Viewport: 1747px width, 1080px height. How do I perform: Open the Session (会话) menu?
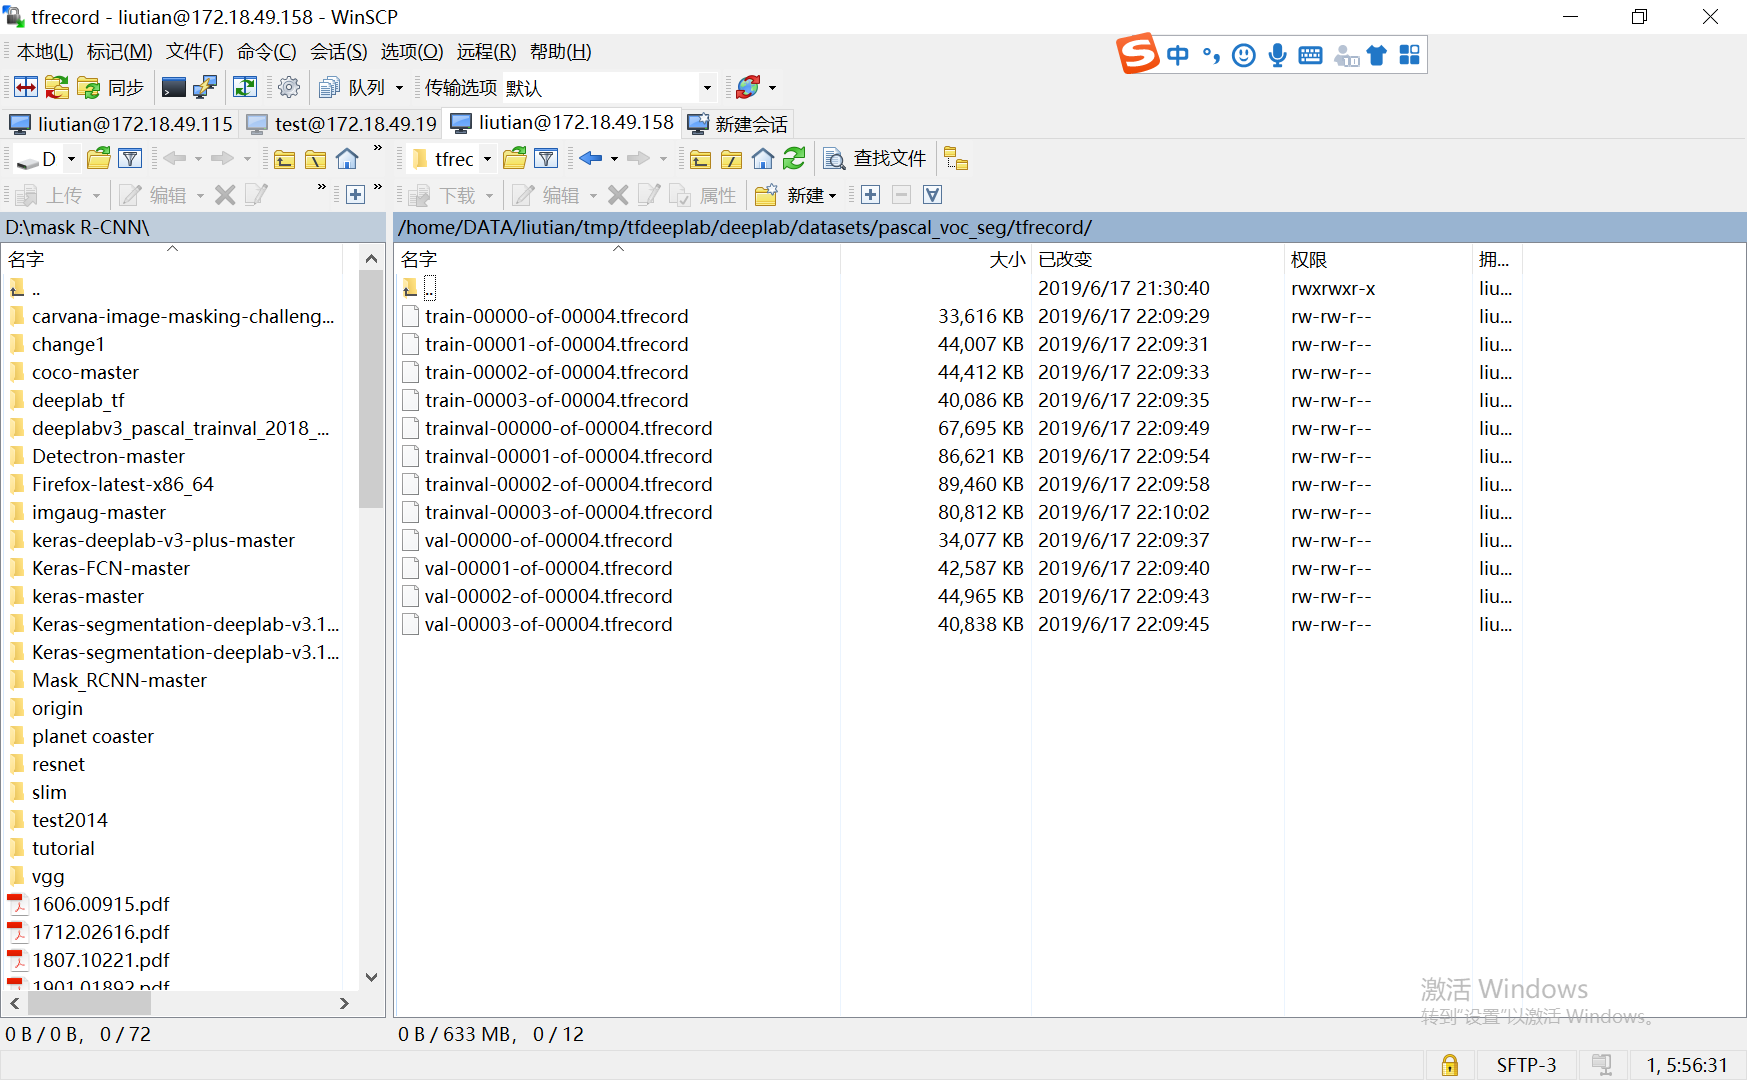[x=339, y=52]
